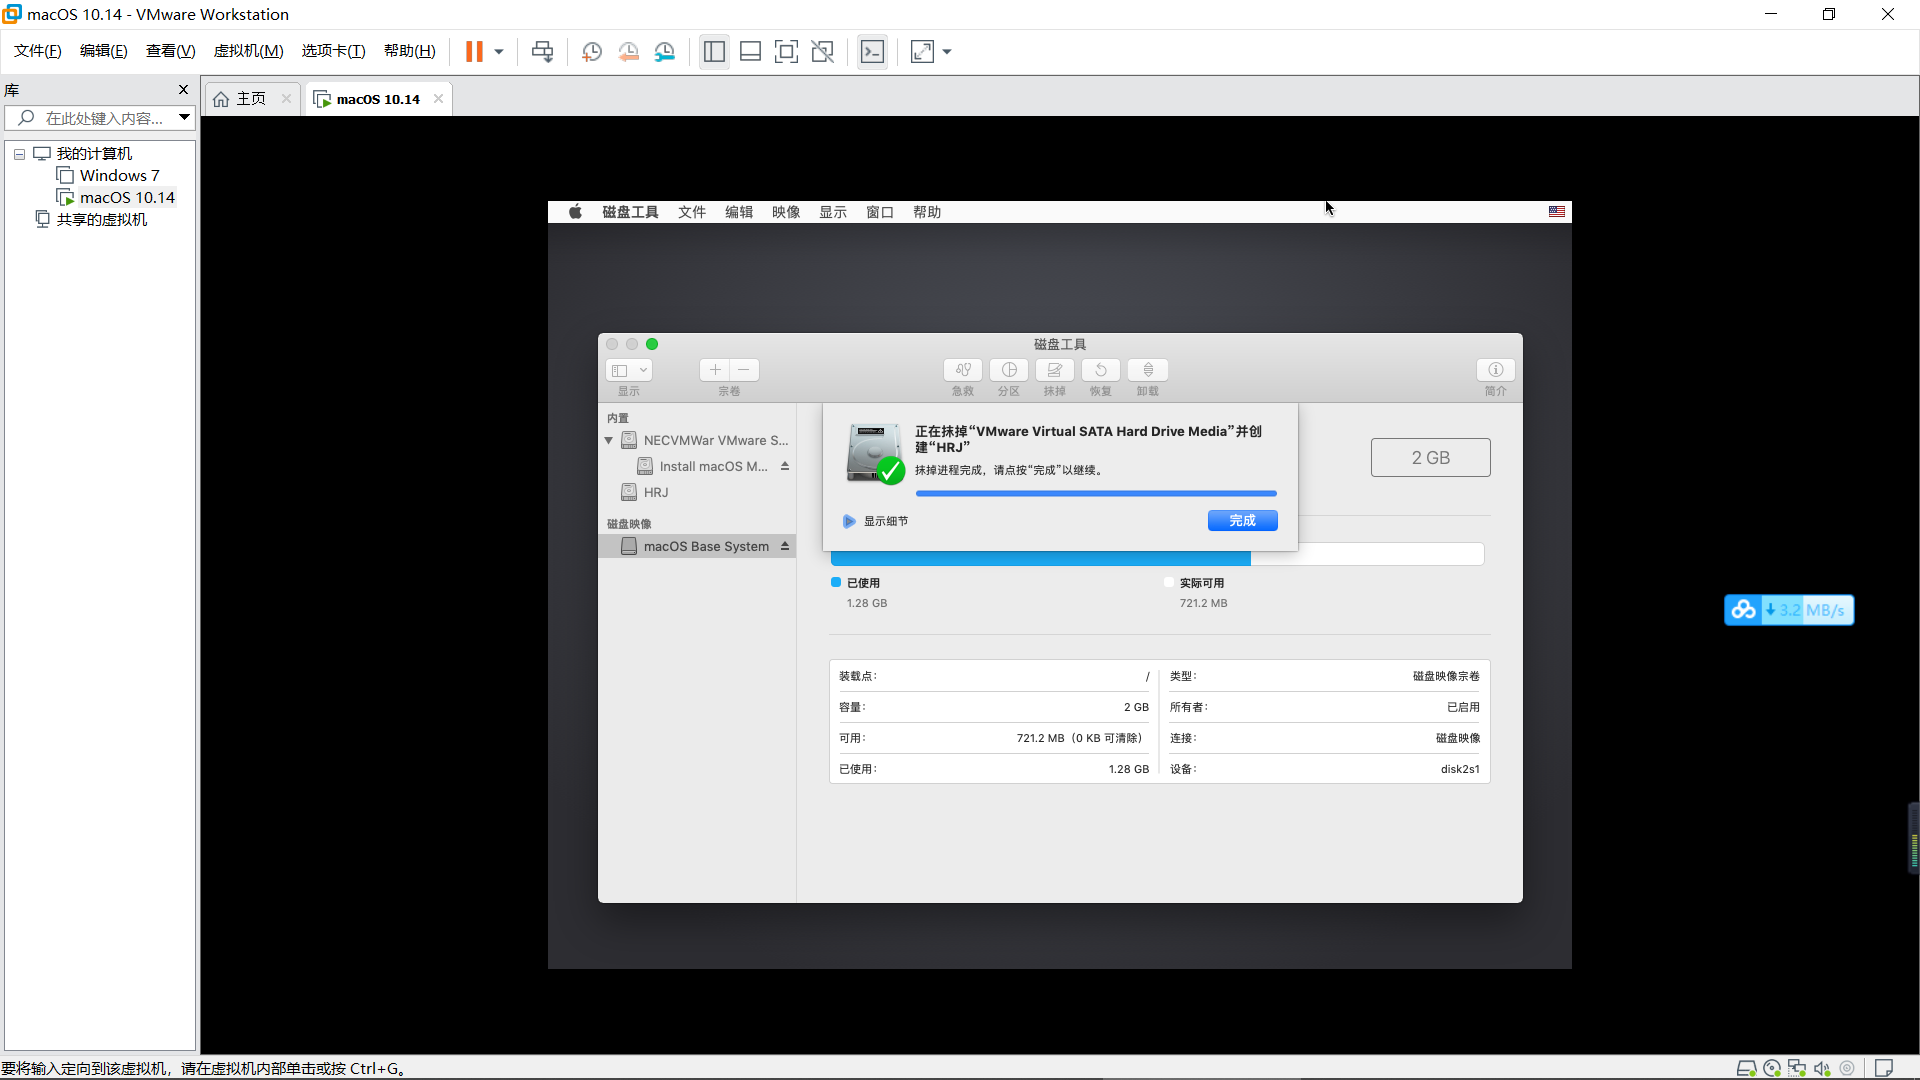Select the HRJ volume in sidebar

[x=656, y=492]
